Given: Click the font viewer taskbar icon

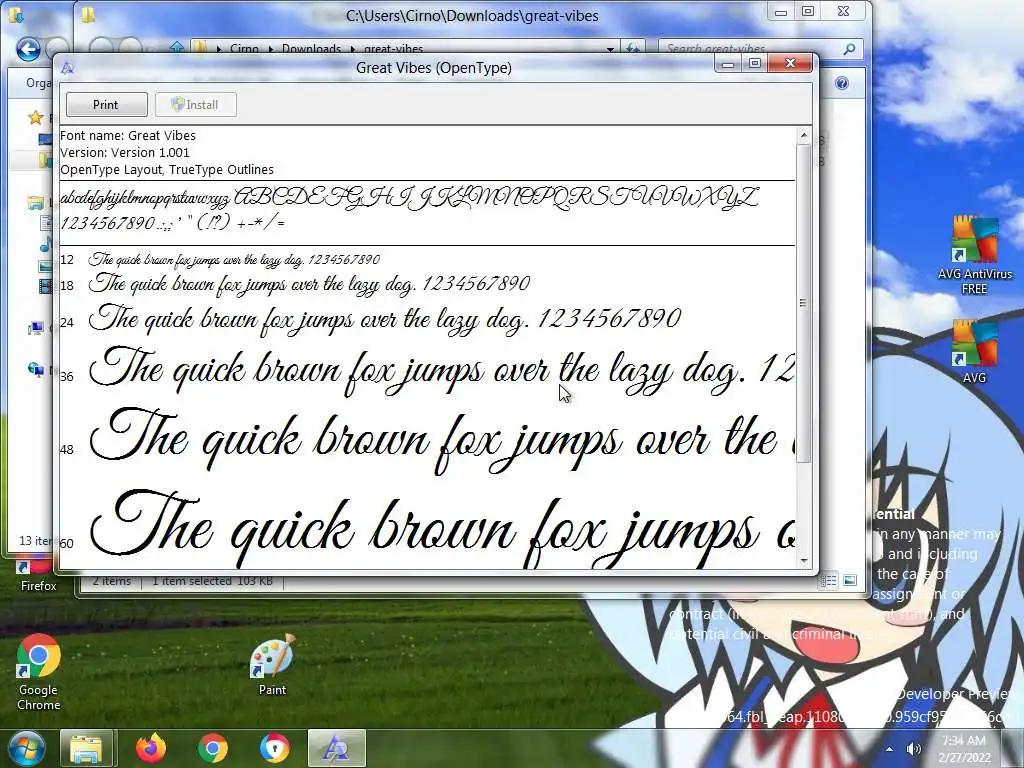Looking at the screenshot, I should pos(337,748).
